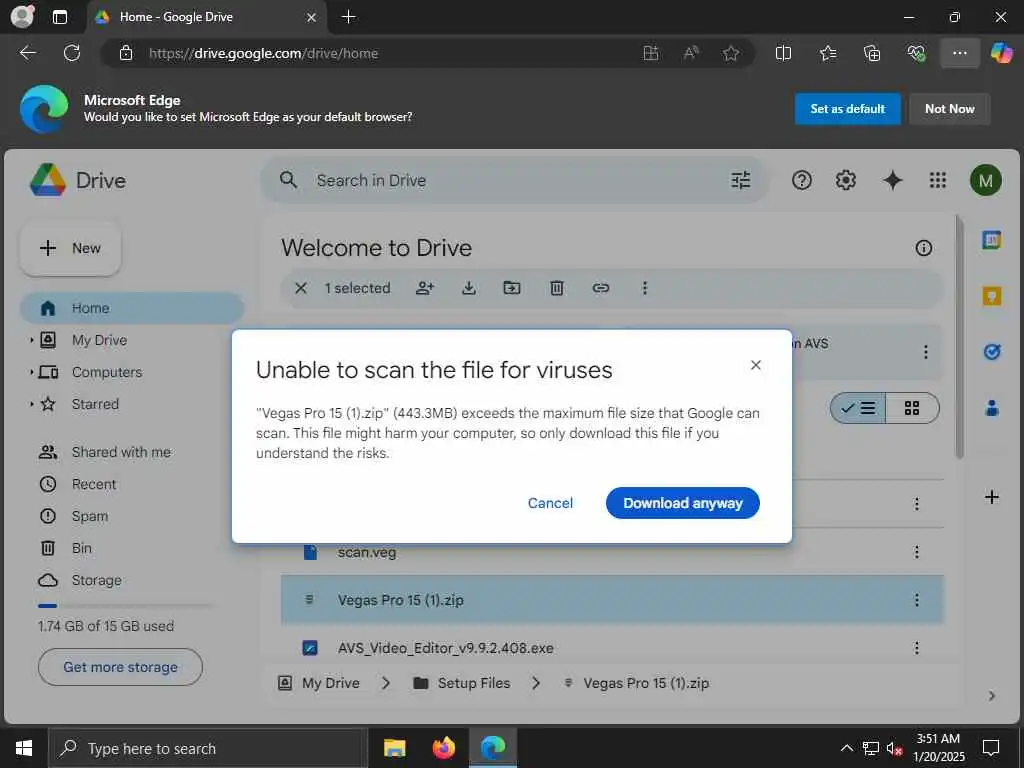This screenshot has height=768, width=1024.
Task: Expand the Computers tree arrow
Action: pos(31,372)
